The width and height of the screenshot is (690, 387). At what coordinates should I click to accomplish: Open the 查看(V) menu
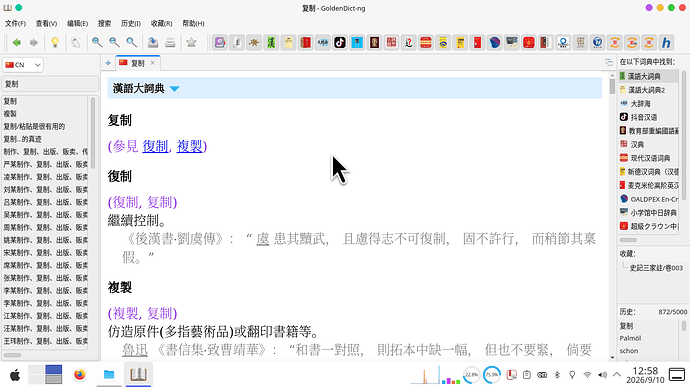46,23
